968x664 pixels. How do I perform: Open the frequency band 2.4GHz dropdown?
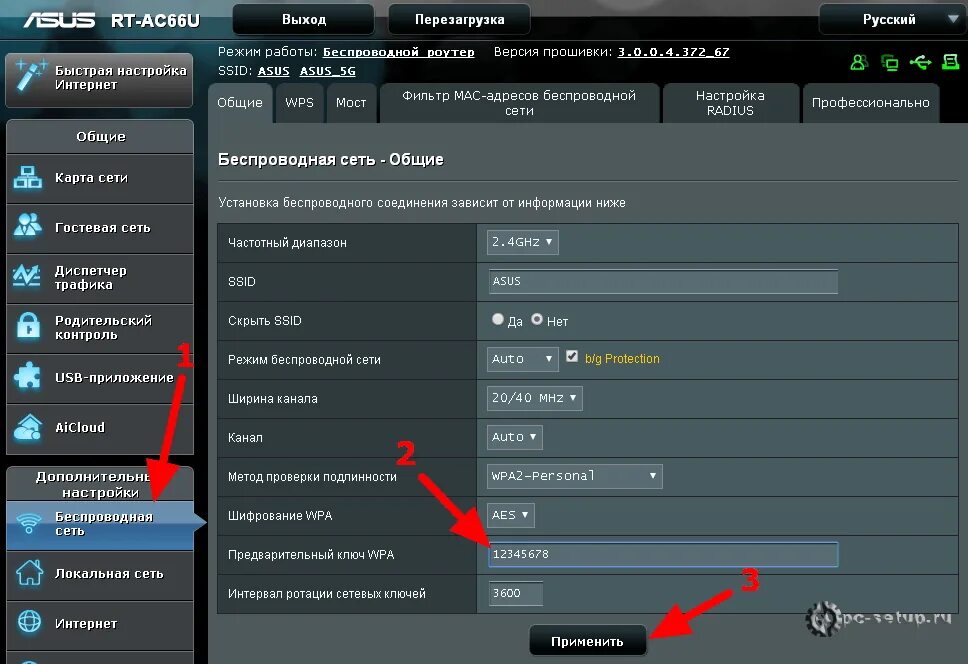click(x=522, y=242)
